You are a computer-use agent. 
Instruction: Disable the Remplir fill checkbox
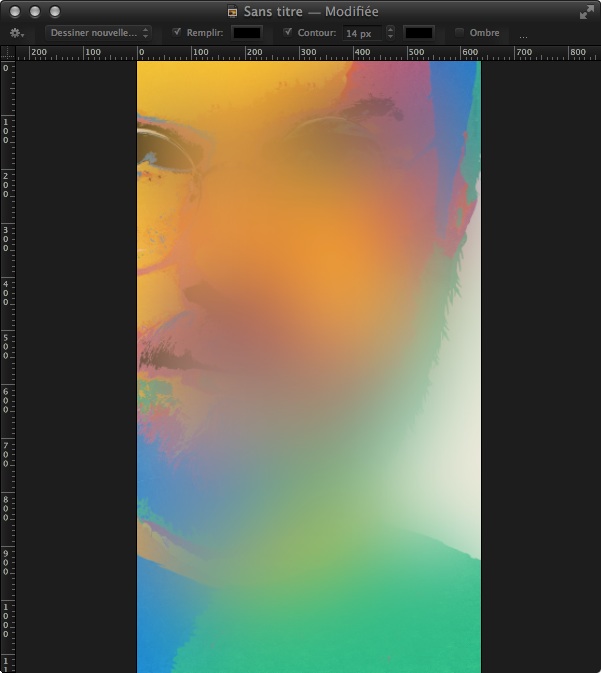176,32
